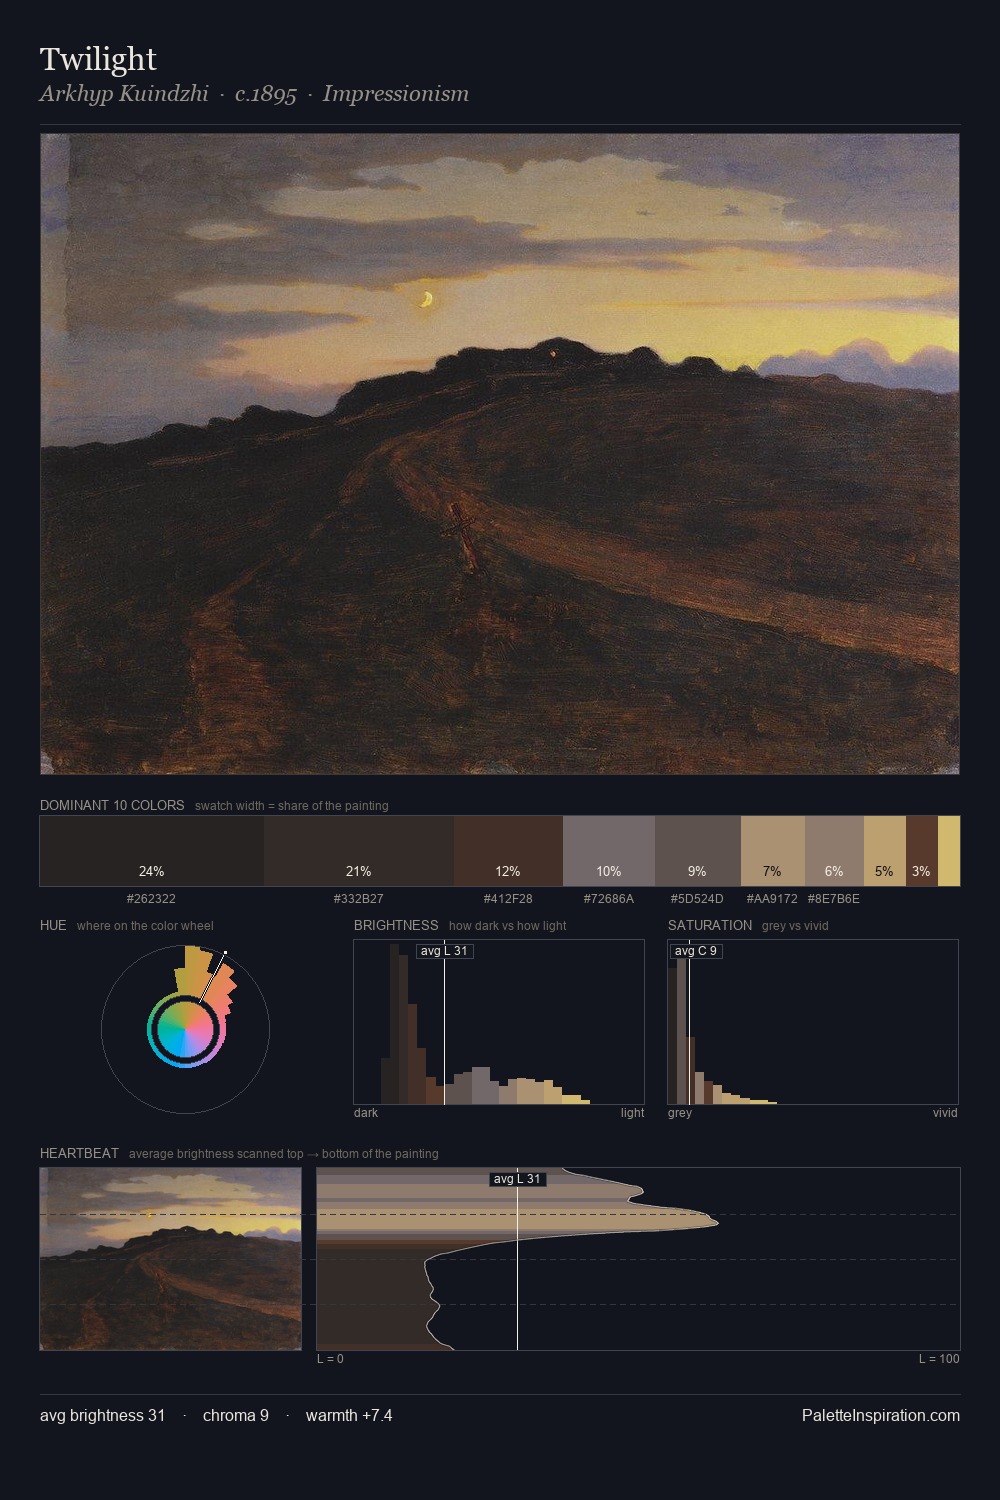This screenshot has width=1000, height=1500.
Task: Click the 7% tan swatch
Action: coord(773,851)
